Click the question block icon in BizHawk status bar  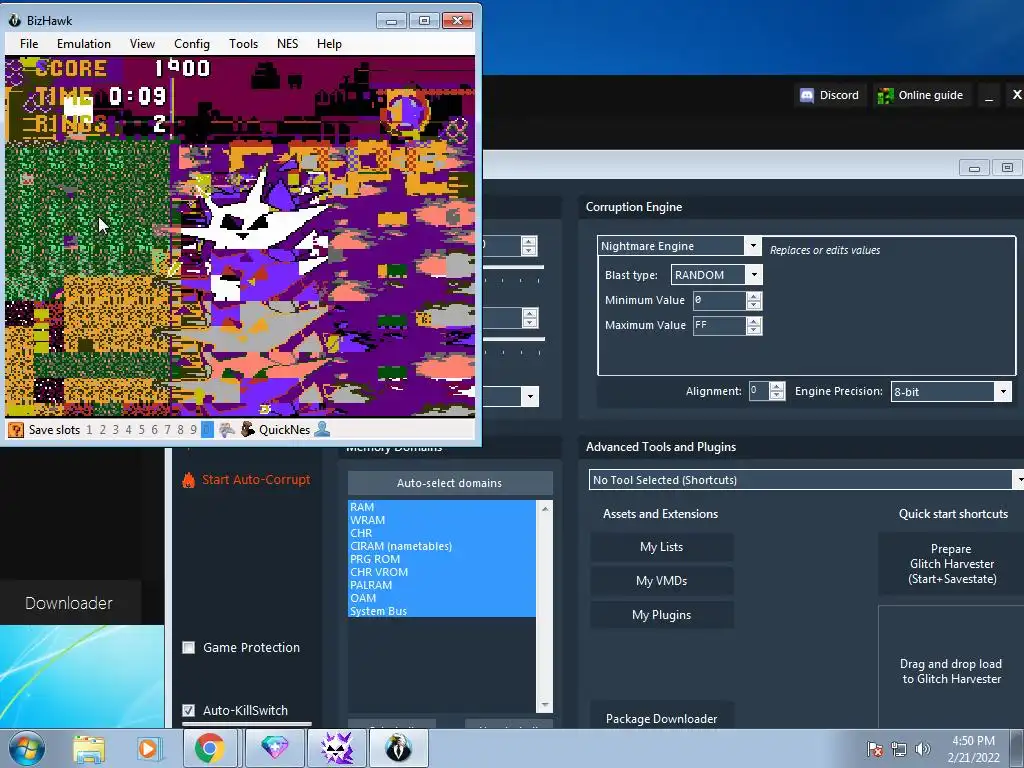click(16, 430)
